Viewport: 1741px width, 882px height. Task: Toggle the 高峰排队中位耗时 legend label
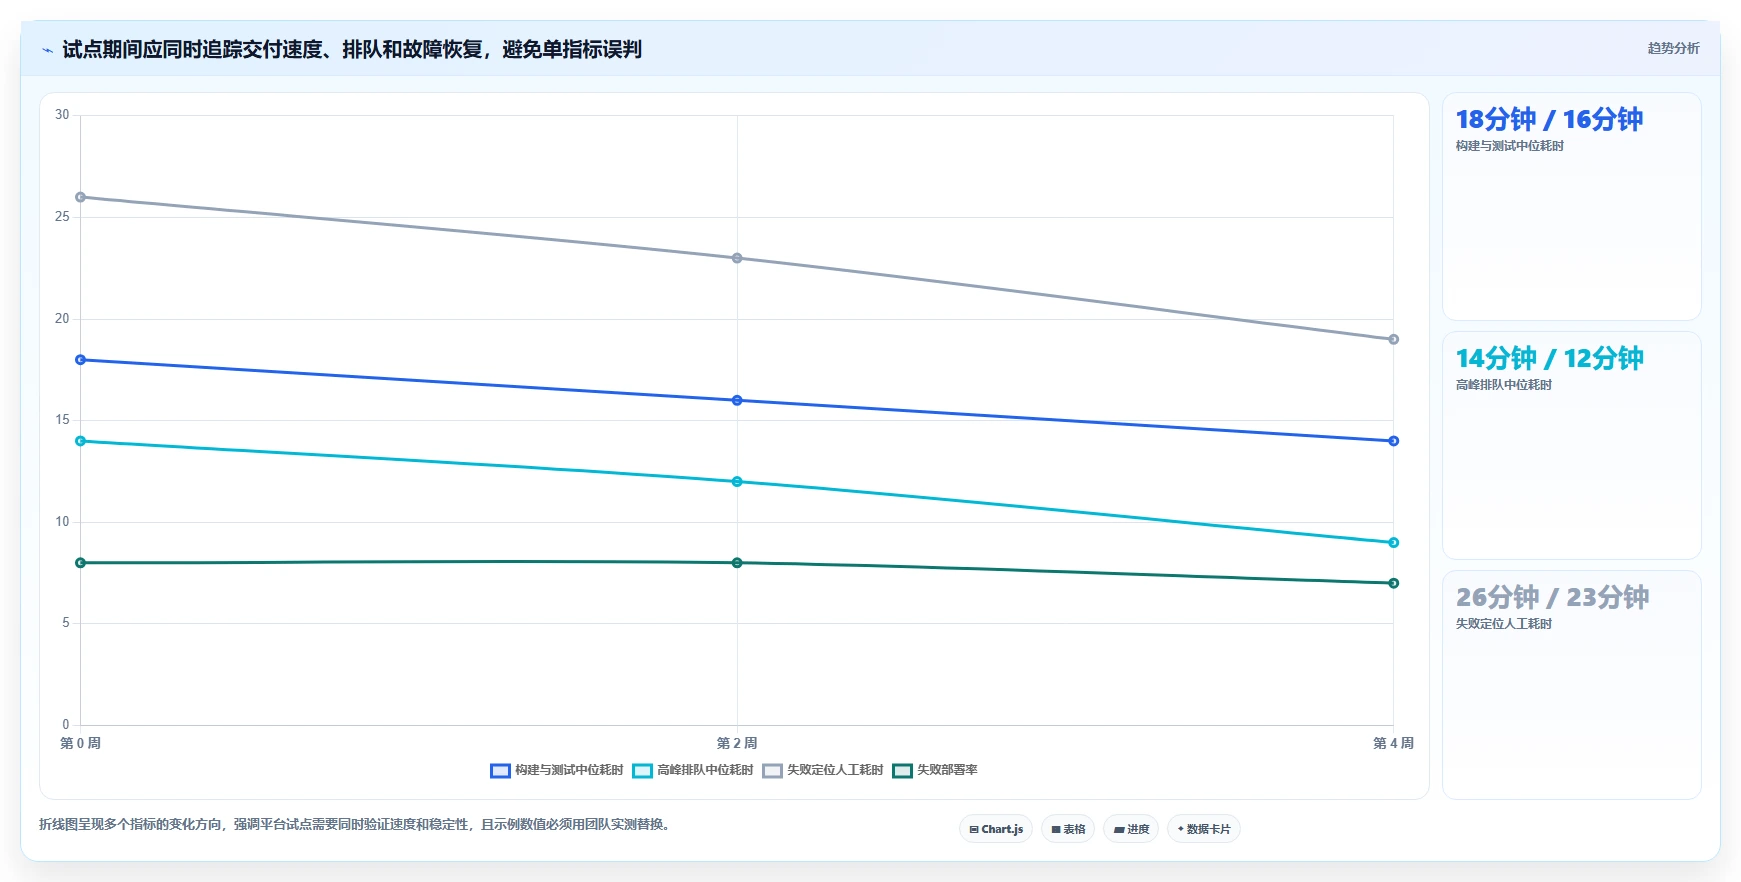click(x=705, y=770)
